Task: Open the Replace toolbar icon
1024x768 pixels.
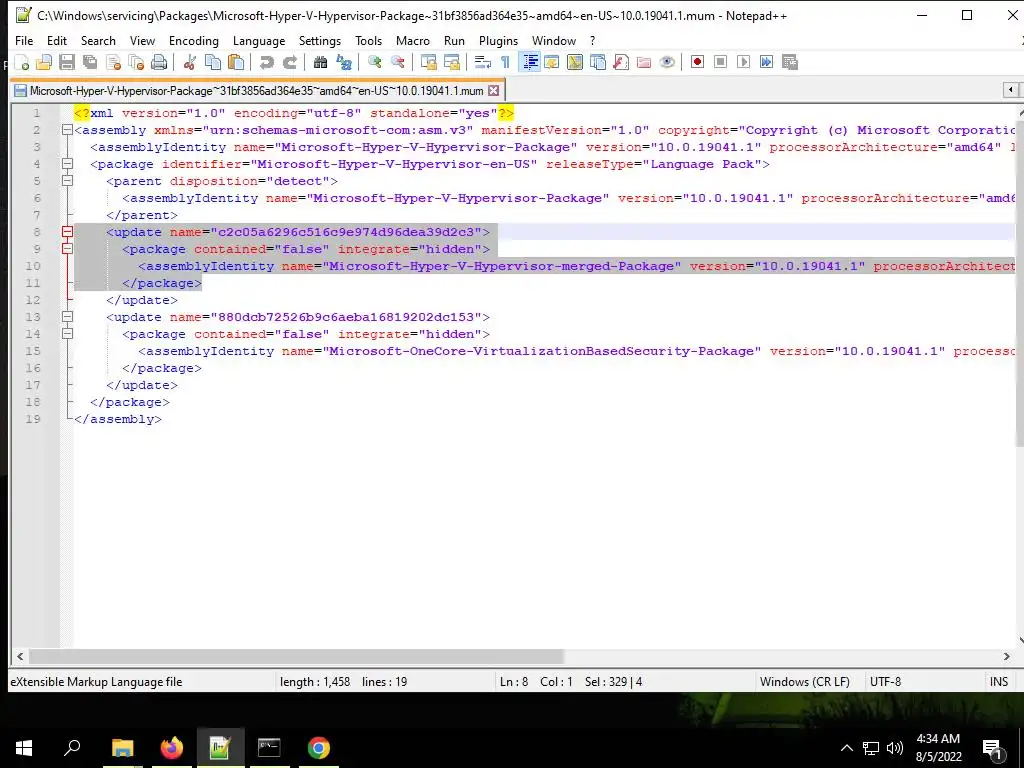Action: (x=344, y=62)
